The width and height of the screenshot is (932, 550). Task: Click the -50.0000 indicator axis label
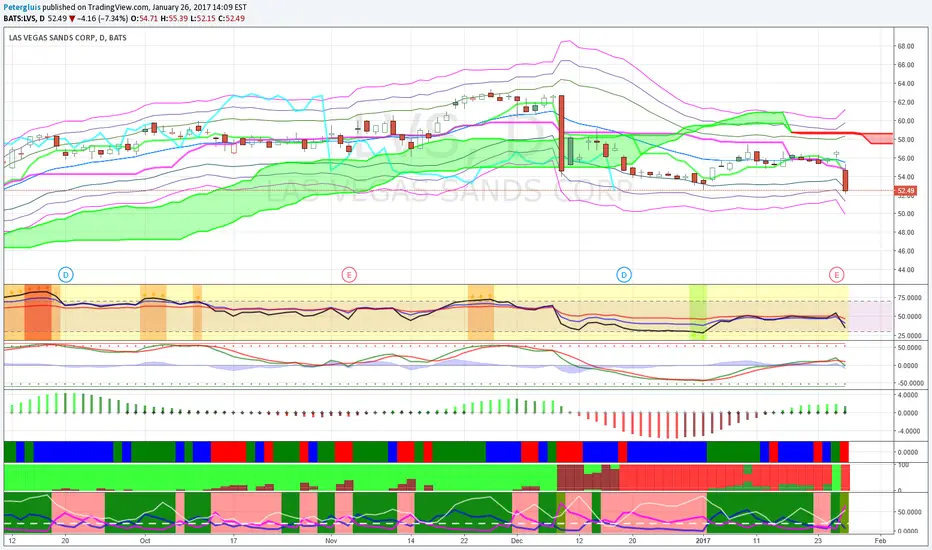(910, 384)
